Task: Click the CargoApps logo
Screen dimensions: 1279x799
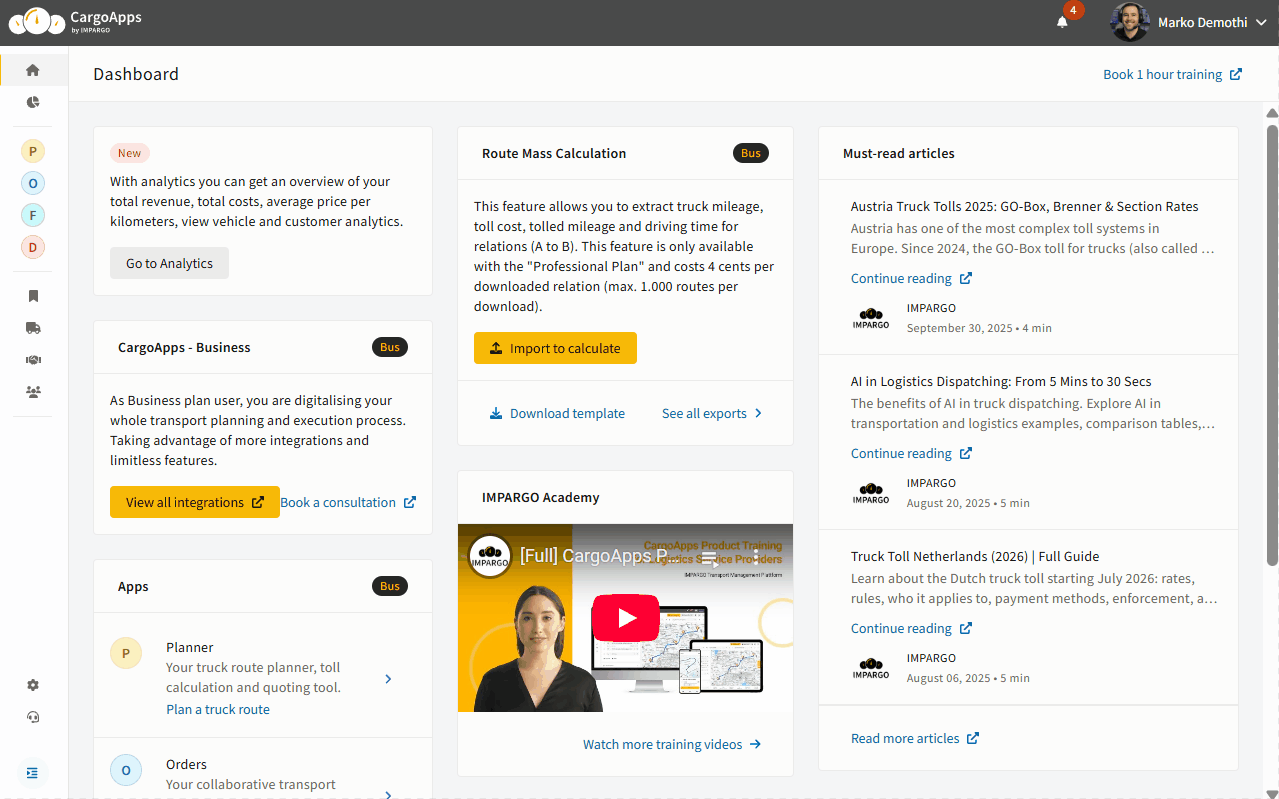Action: [75, 21]
